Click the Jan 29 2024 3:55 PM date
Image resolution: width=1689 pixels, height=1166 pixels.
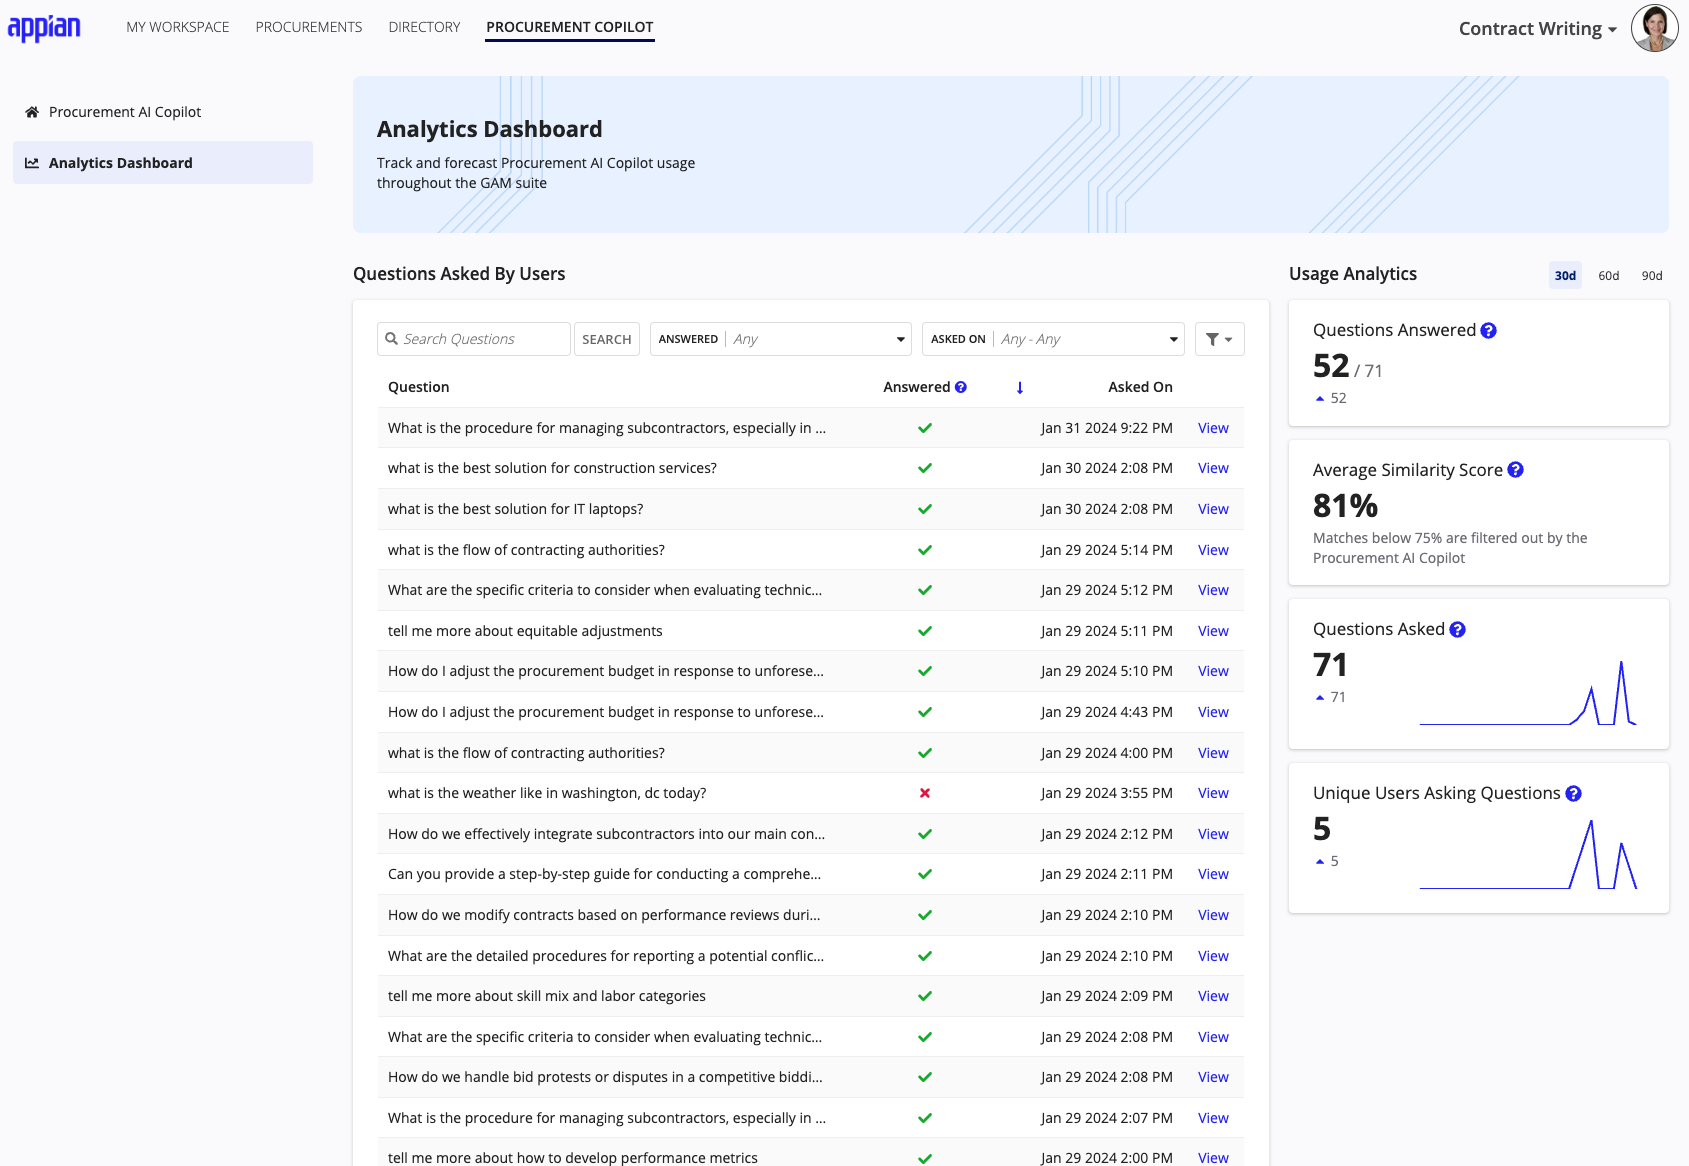(x=1106, y=793)
